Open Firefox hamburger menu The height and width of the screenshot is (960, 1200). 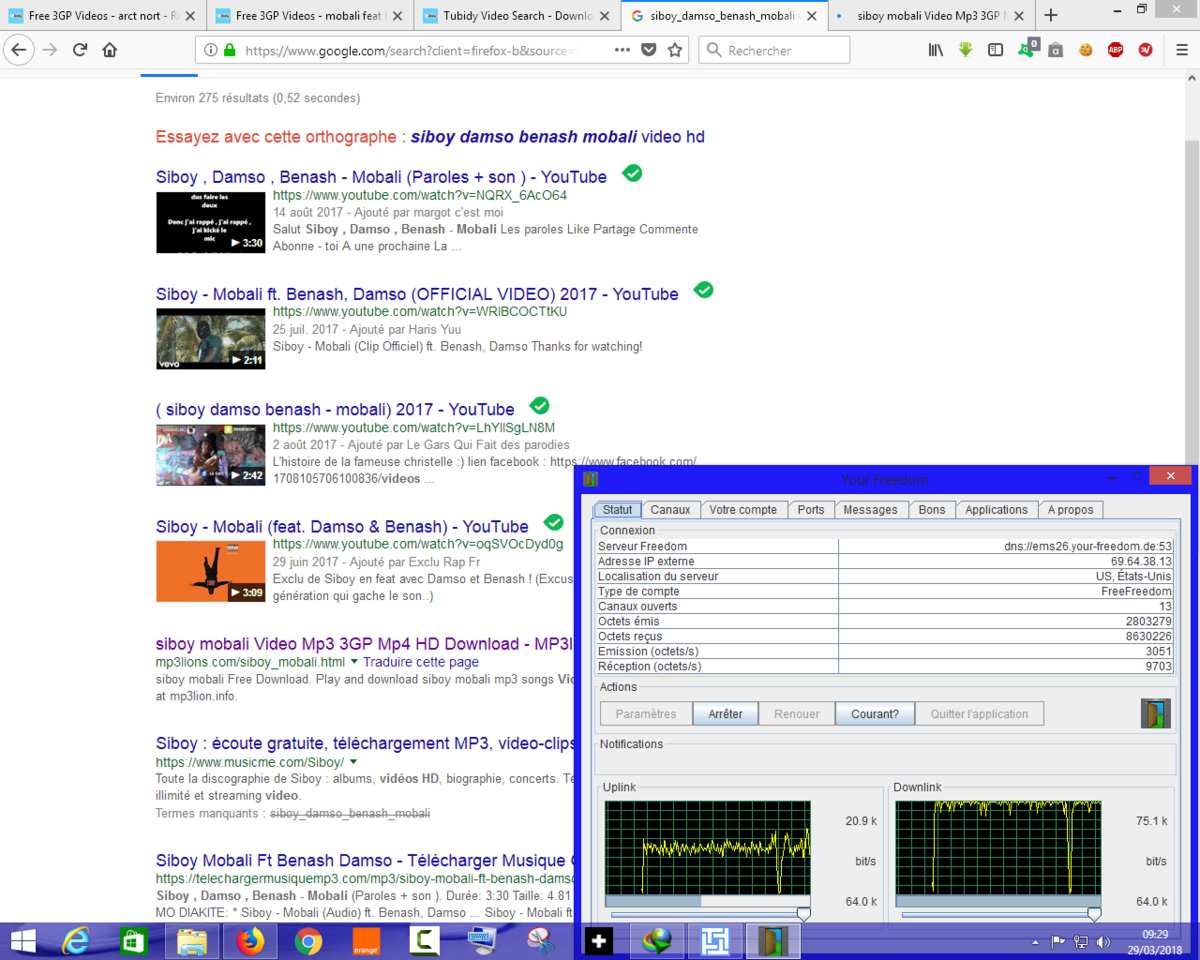pyautogui.click(x=1181, y=50)
